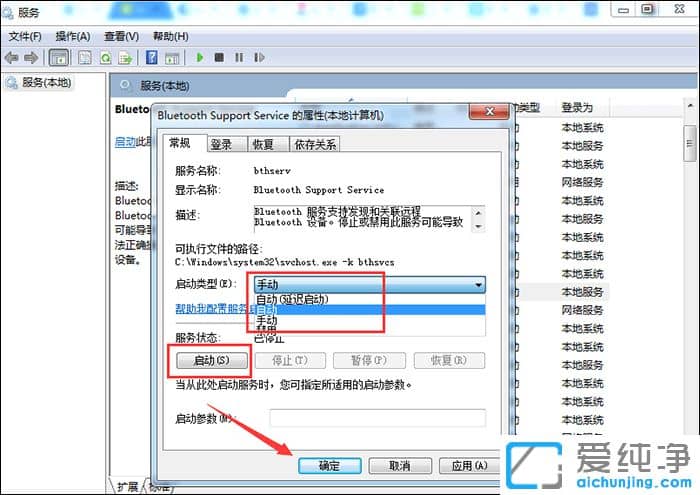700x495 pixels.
Task: Click the Stop service square icon
Action: click(219, 58)
